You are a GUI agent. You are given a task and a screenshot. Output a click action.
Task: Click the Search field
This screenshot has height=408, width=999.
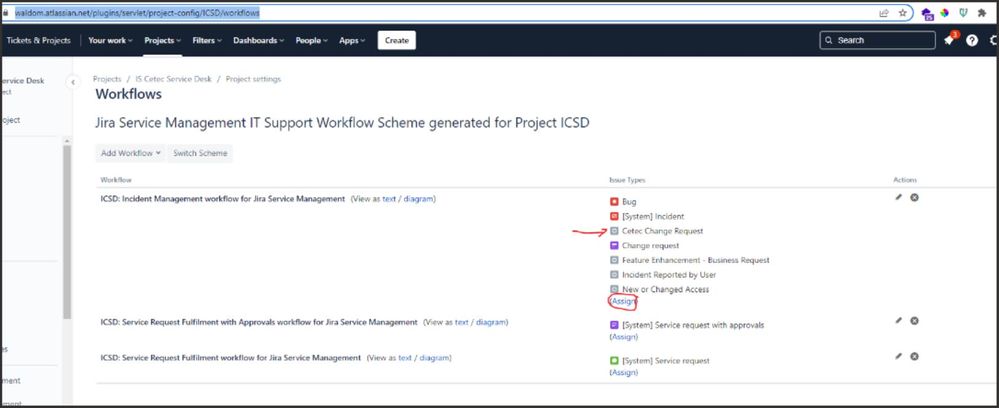pos(877,40)
